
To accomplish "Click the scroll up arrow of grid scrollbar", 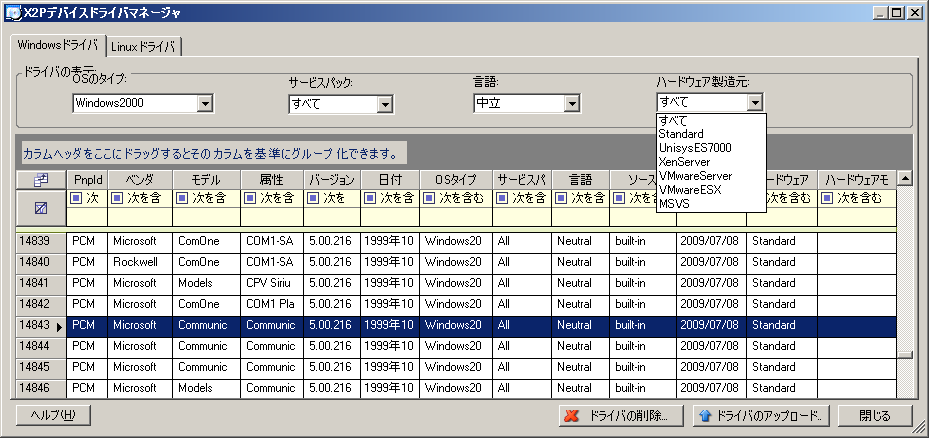I will (905, 178).
